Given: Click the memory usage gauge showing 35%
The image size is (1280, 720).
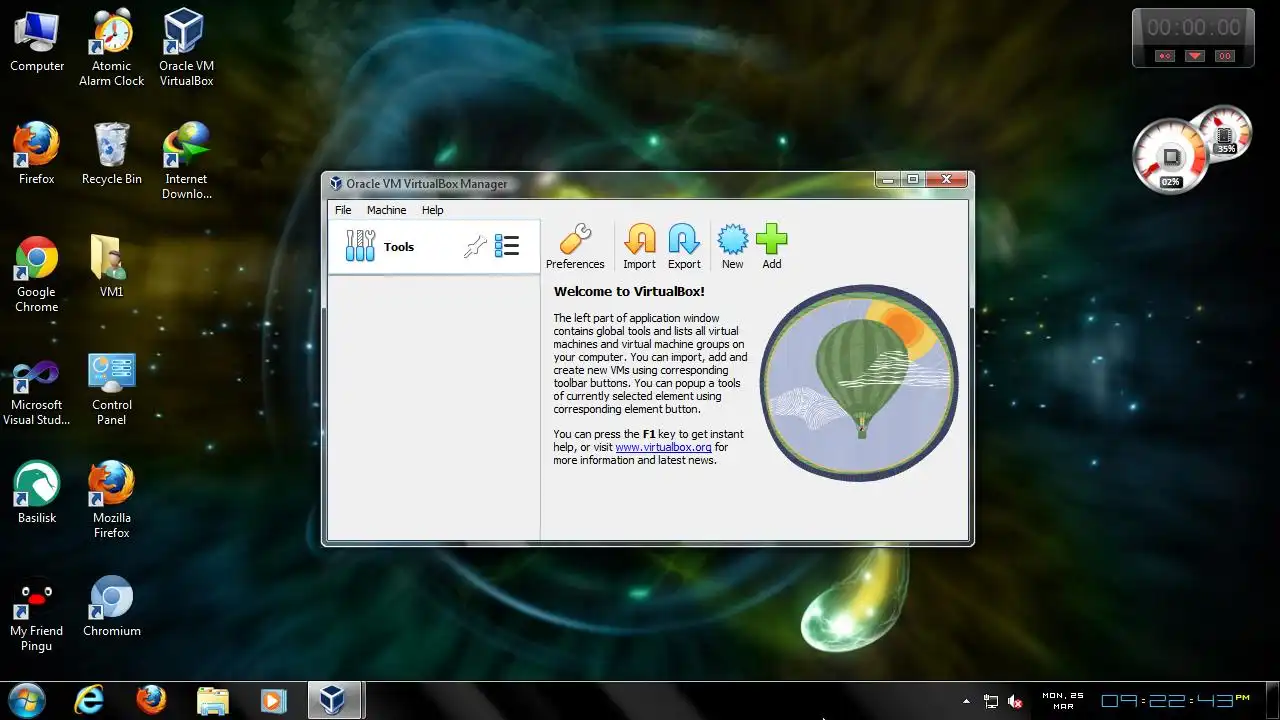Looking at the screenshot, I should click(1224, 134).
